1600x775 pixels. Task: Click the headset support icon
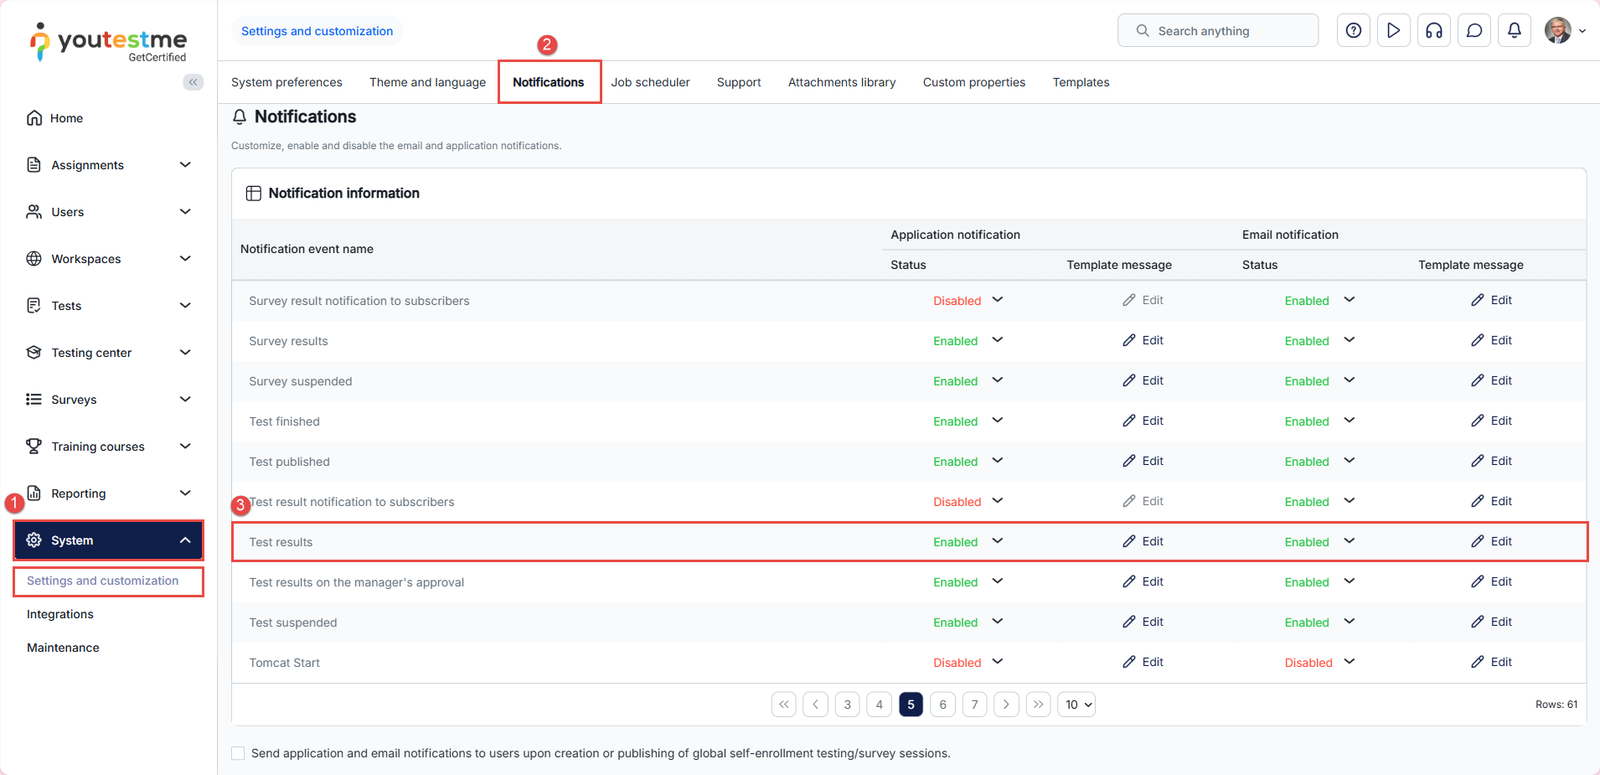coord(1434,31)
